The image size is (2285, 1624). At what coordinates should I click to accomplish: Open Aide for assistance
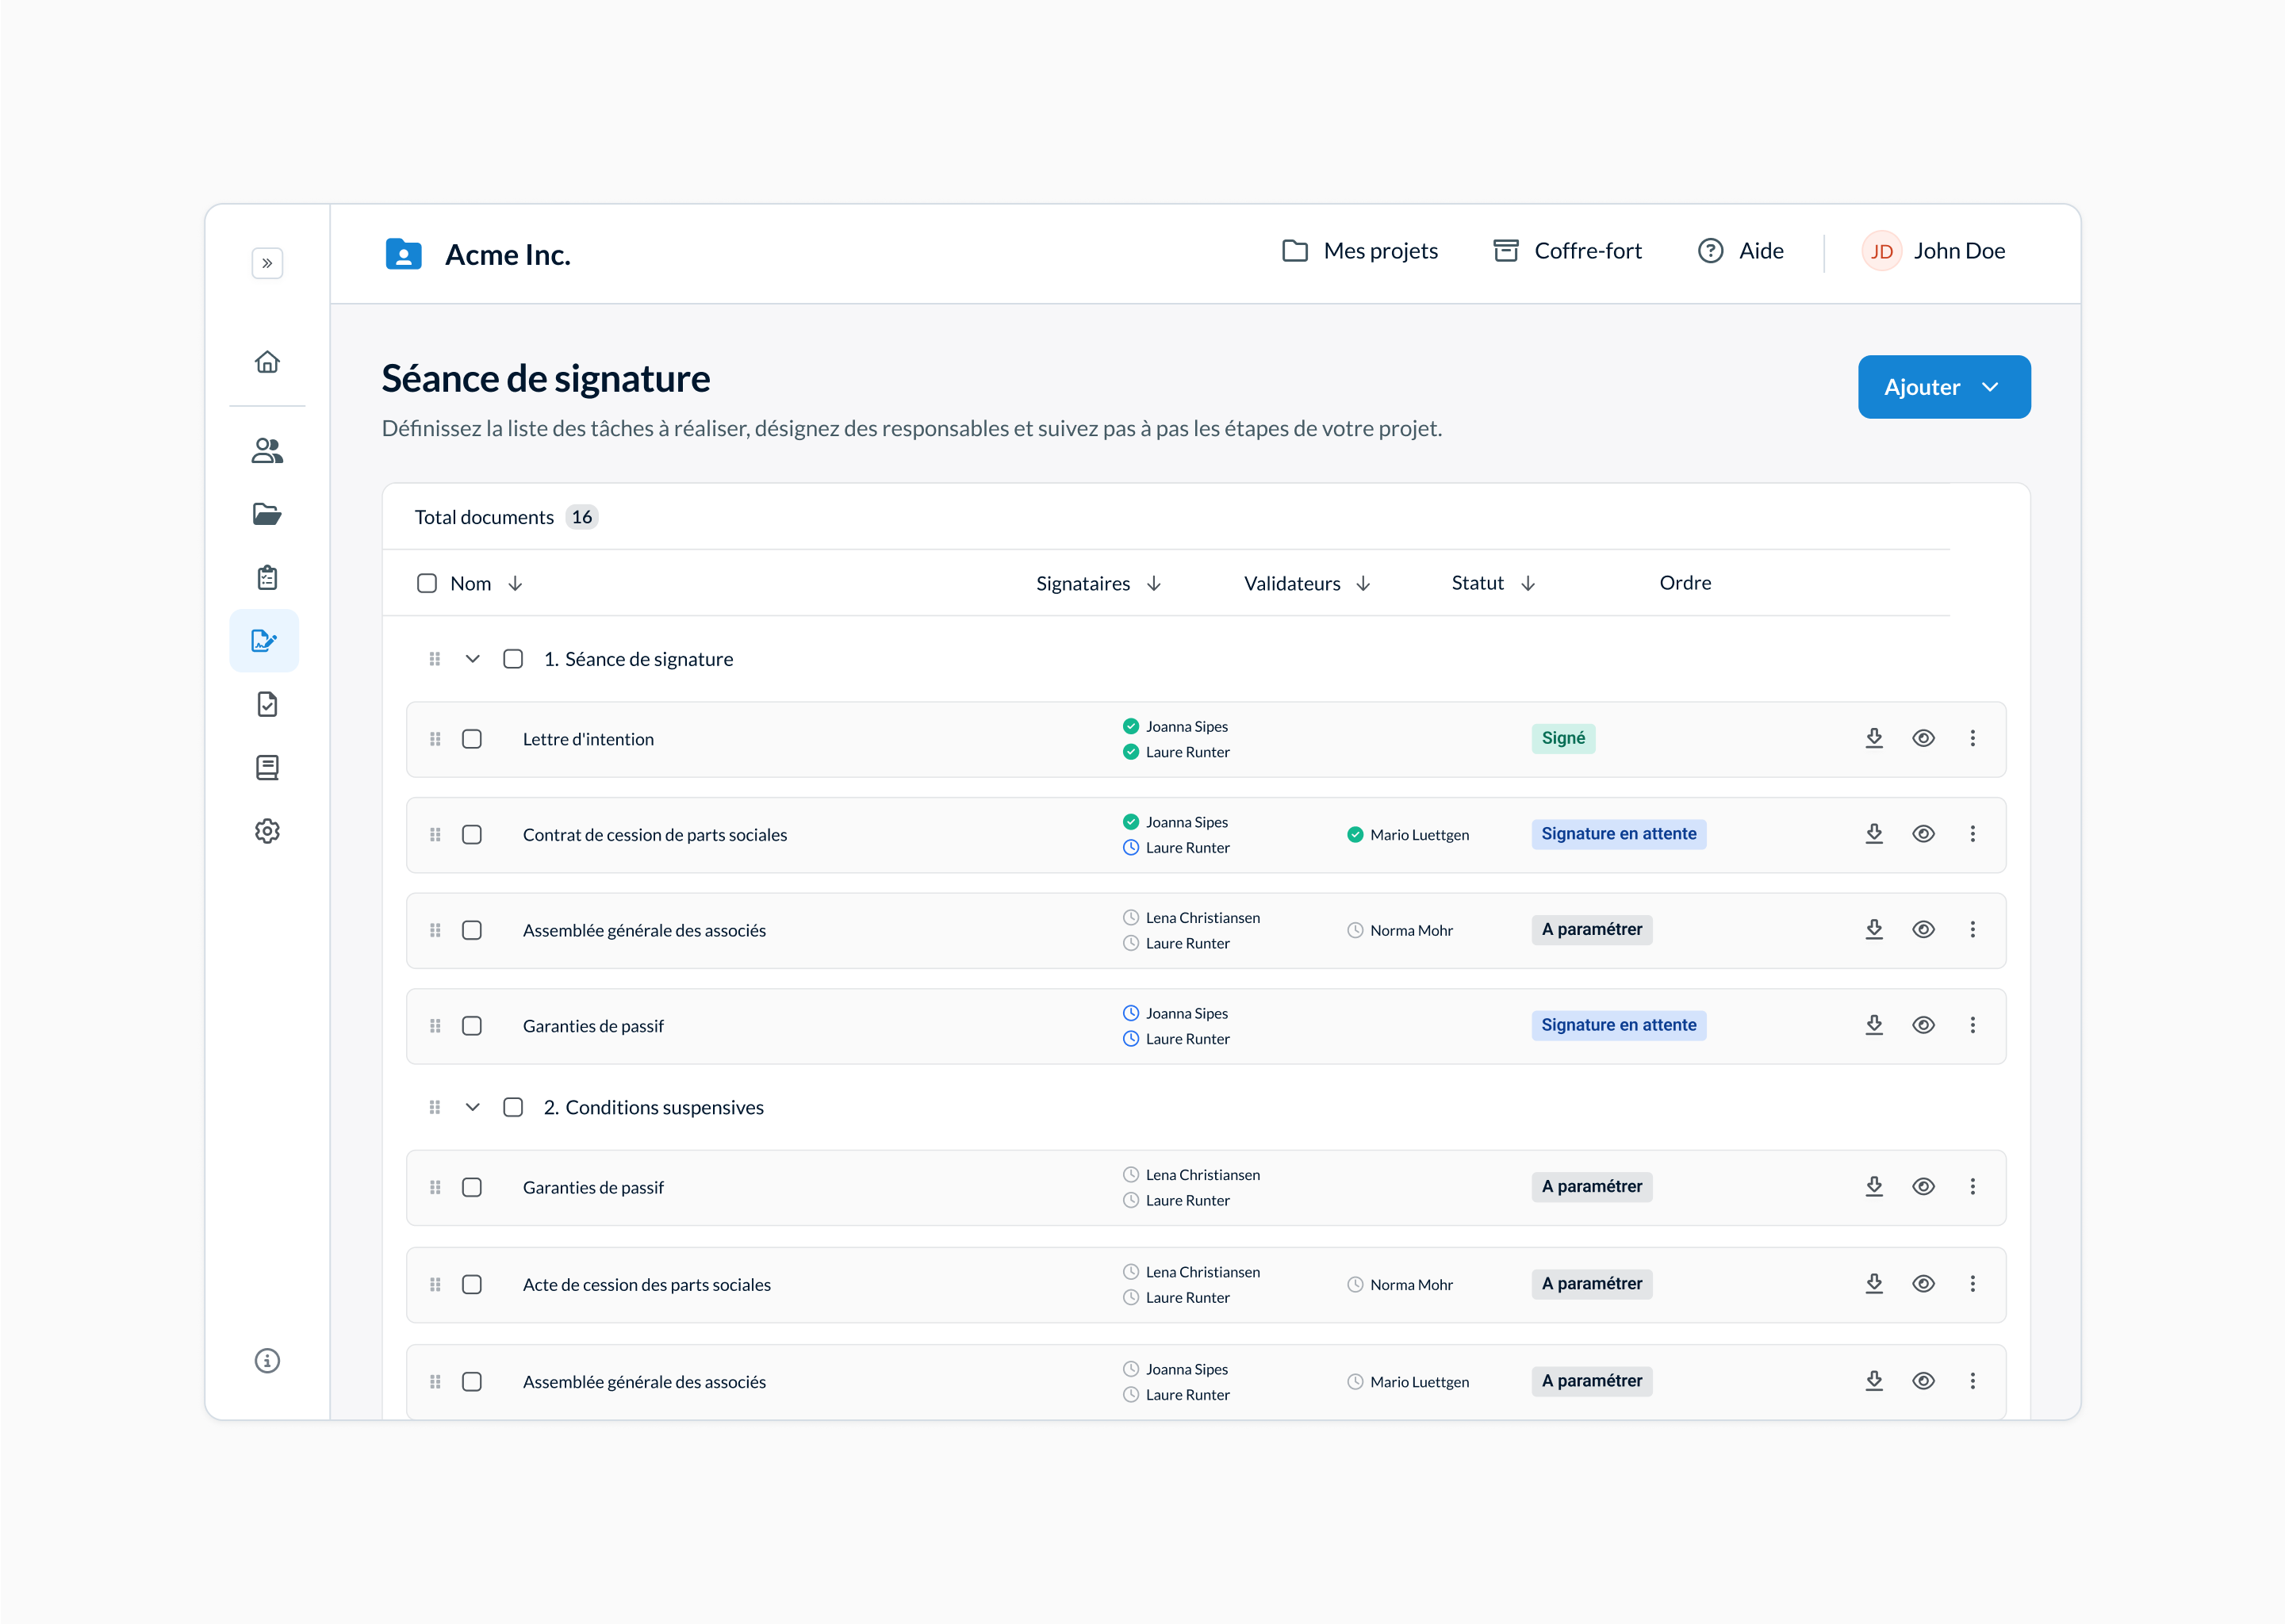tap(1740, 251)
